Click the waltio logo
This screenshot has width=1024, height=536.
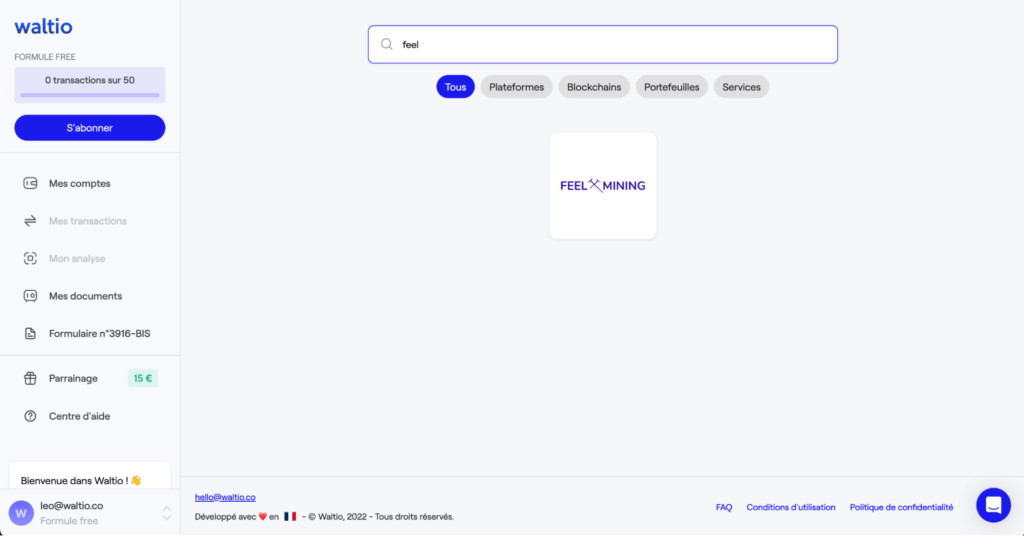(43, 26)
